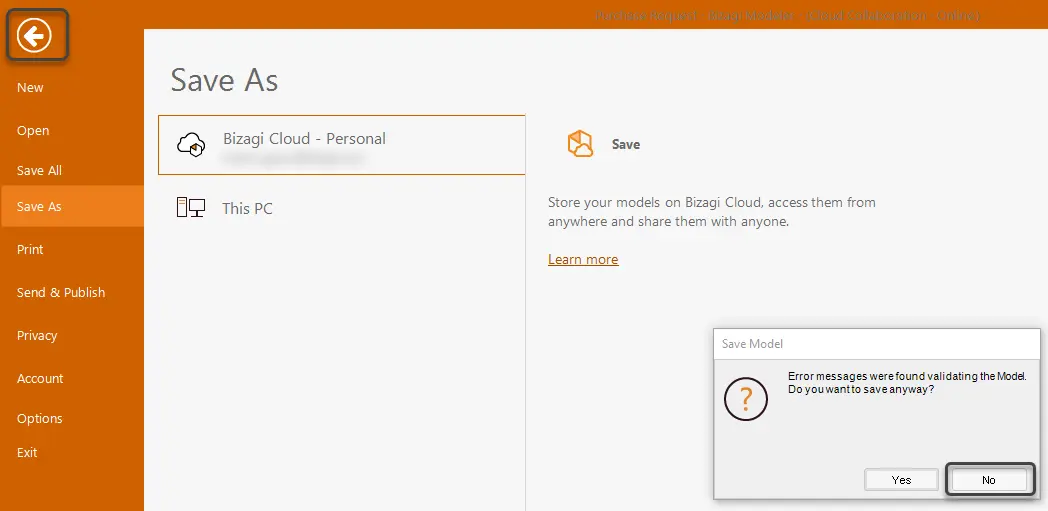Click the 'Save Model' dialog title
Viewport: 1048px width, 511px height.
coord(752,344)
